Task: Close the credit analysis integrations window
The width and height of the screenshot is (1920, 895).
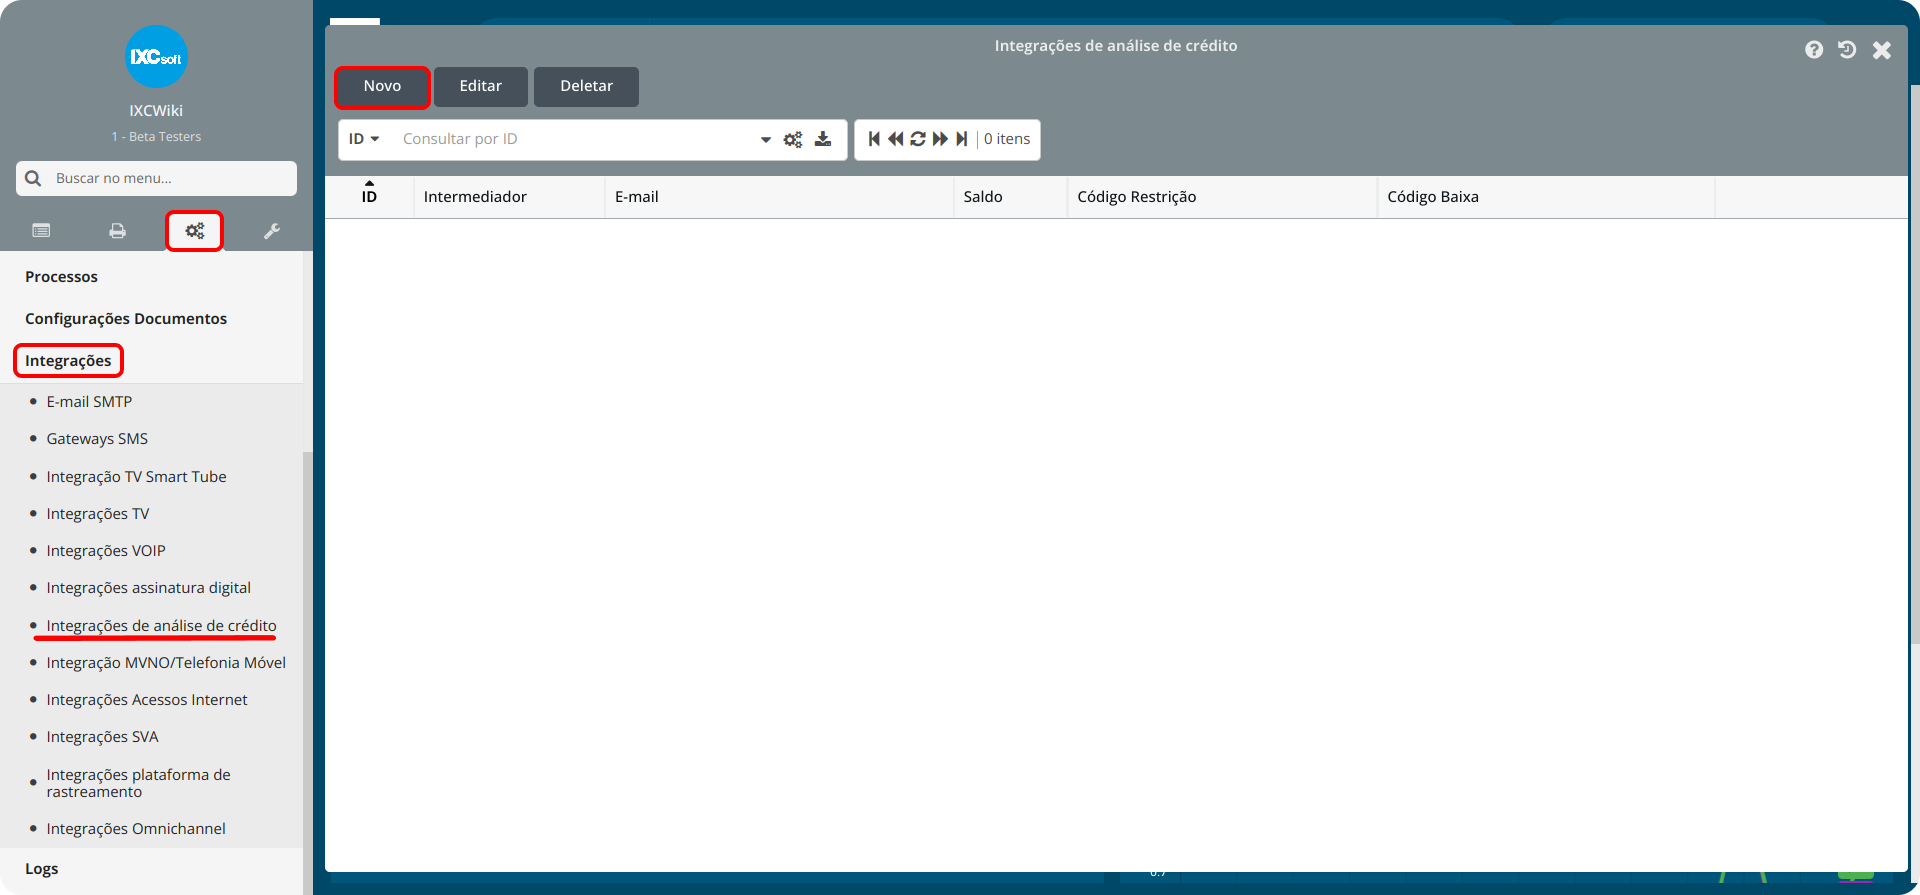Action: [x=1882, y=50]
